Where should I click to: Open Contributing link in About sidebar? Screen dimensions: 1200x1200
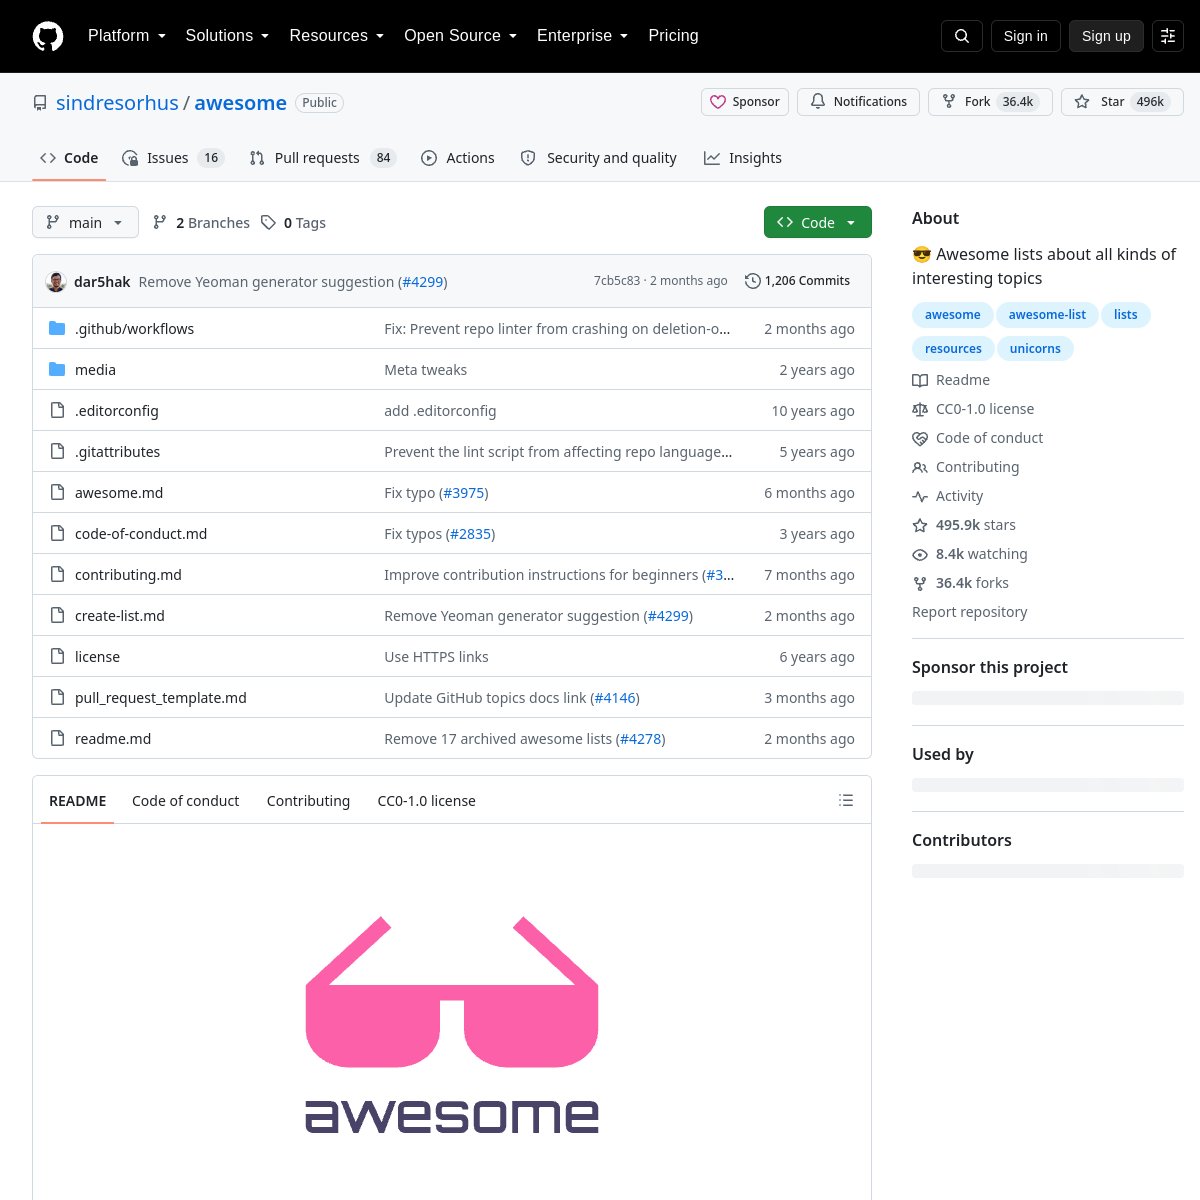click(x=965, y=467)
